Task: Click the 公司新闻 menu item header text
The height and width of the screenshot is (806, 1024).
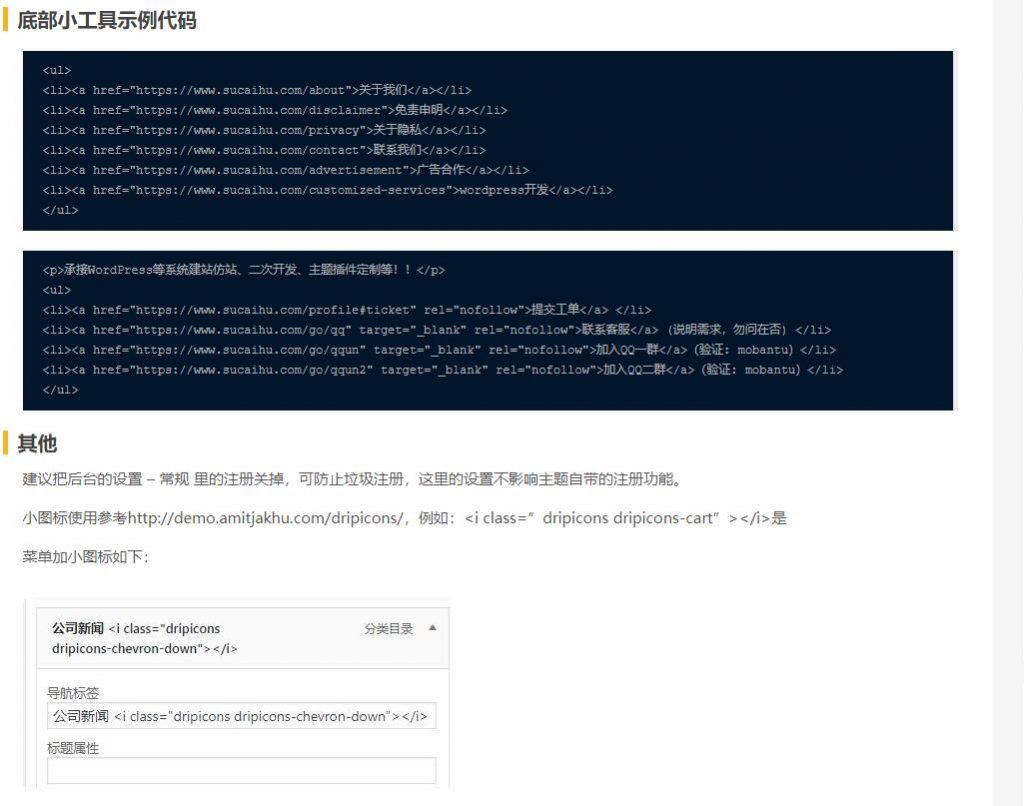Action: [145, 638]
